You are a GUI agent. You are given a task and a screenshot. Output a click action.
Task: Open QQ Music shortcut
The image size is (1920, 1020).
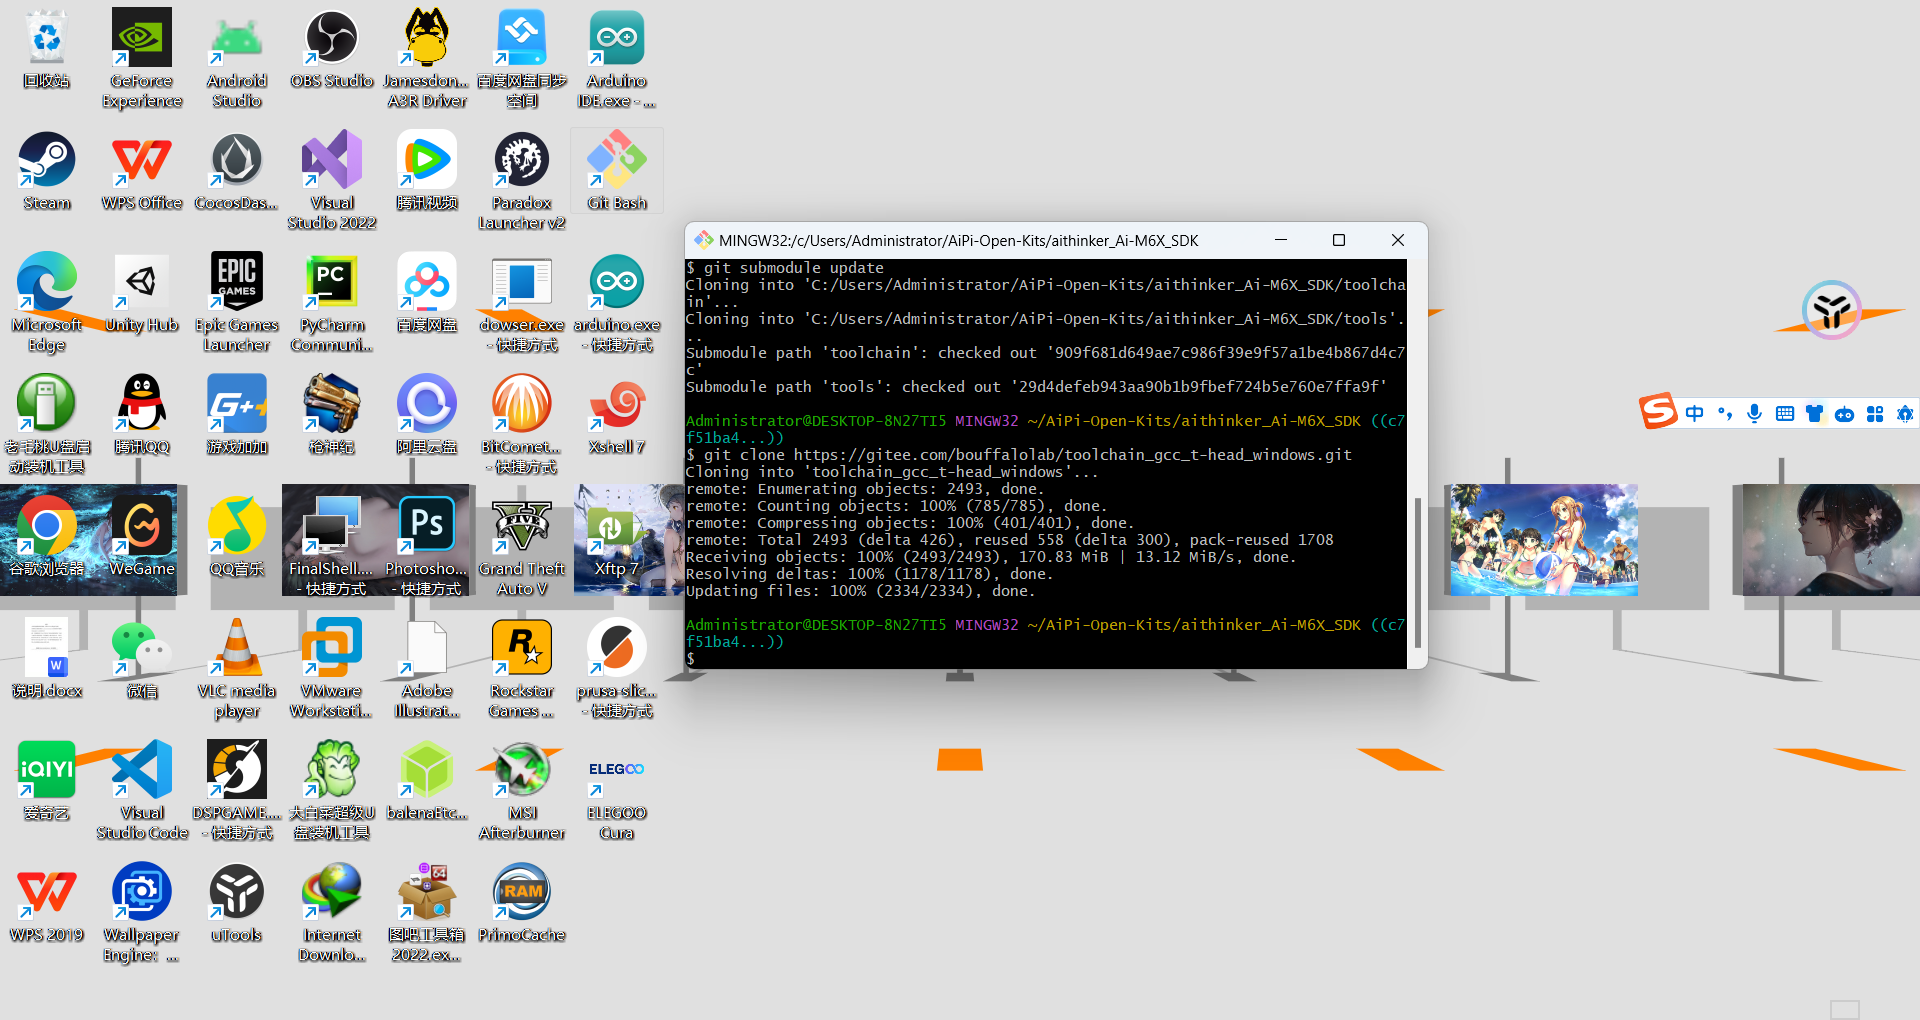[x=237, y=537]
